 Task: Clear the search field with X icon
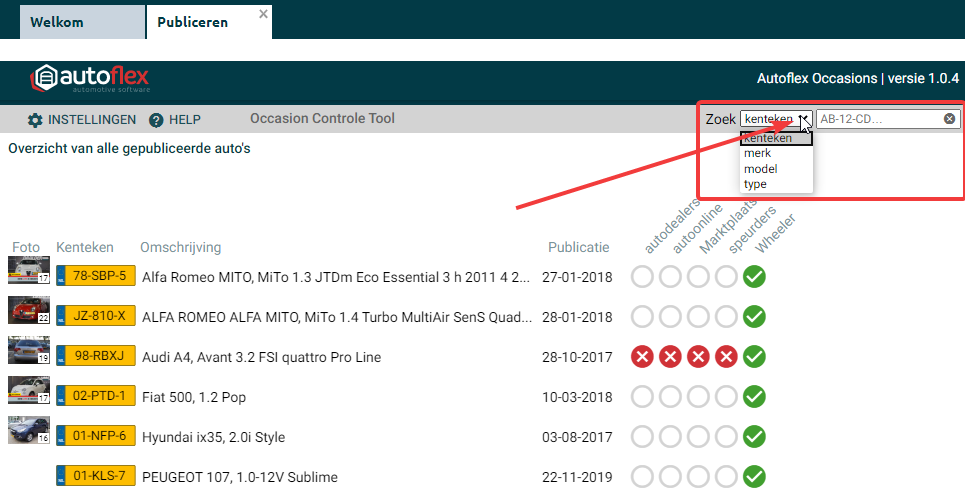coord(949,119)
